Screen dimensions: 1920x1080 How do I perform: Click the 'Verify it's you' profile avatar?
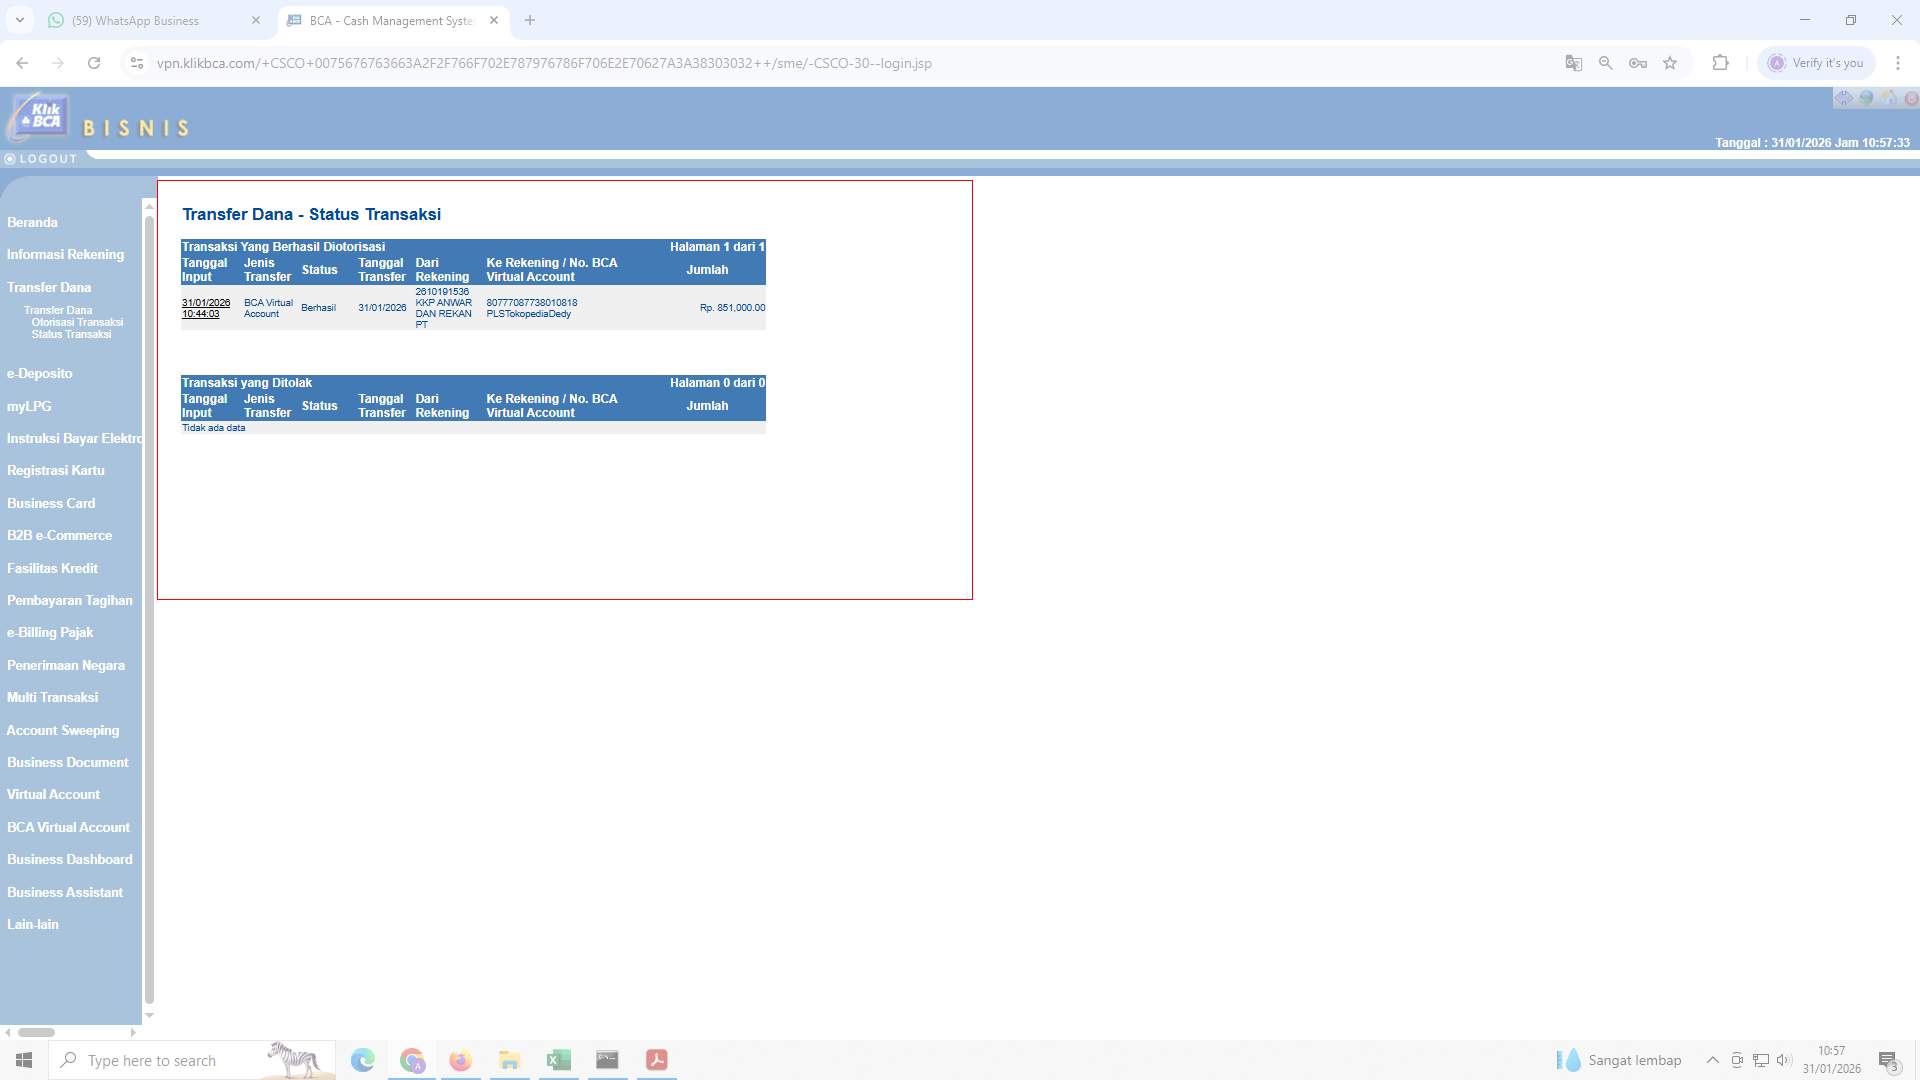pos(1777,62)
